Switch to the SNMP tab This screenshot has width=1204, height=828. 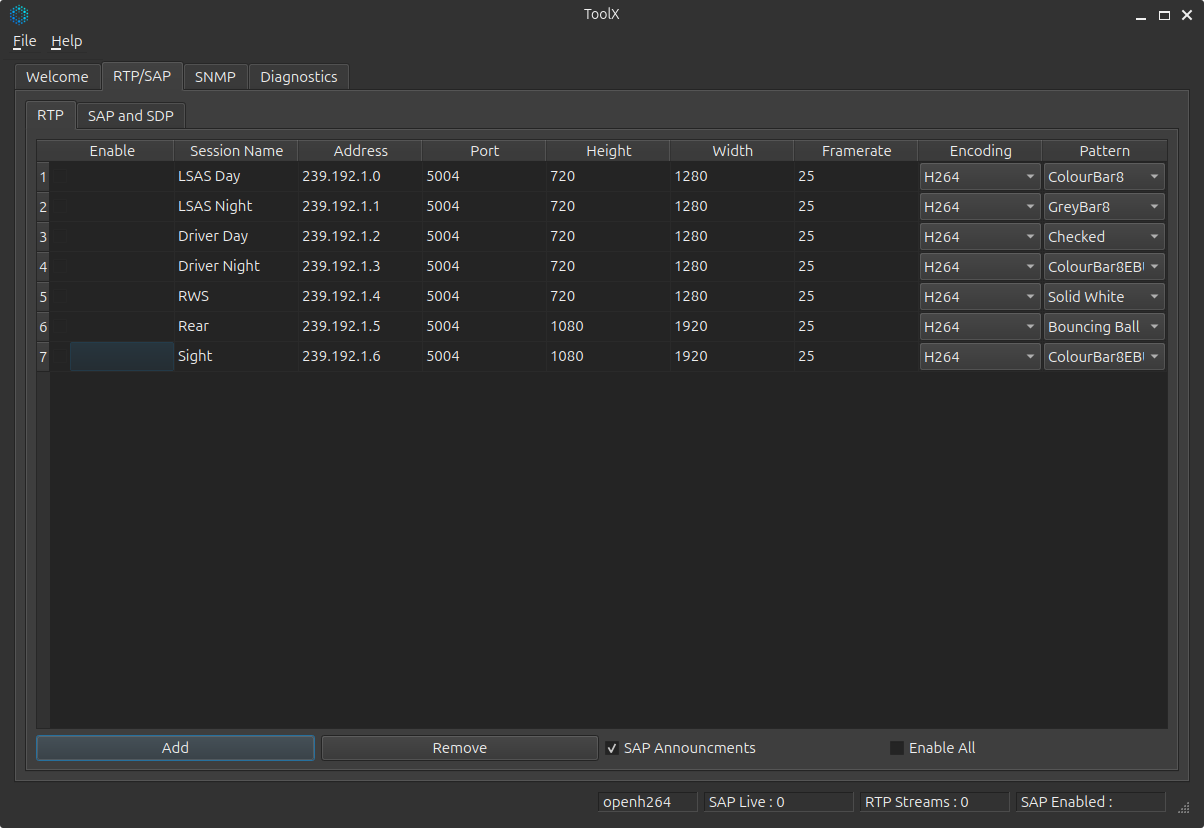(x=215, y=76)
